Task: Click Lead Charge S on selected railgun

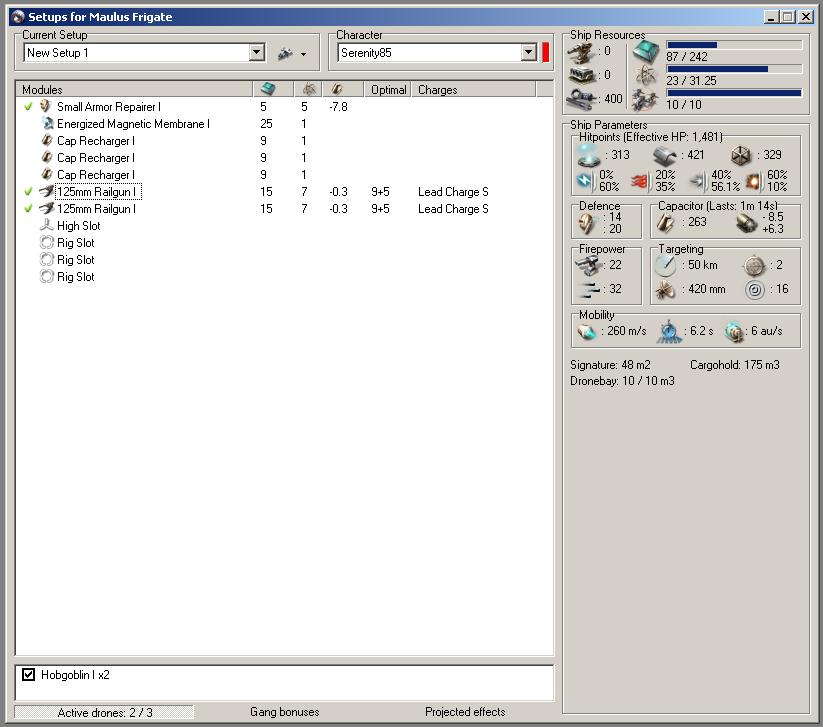Action: pos(453,192)
